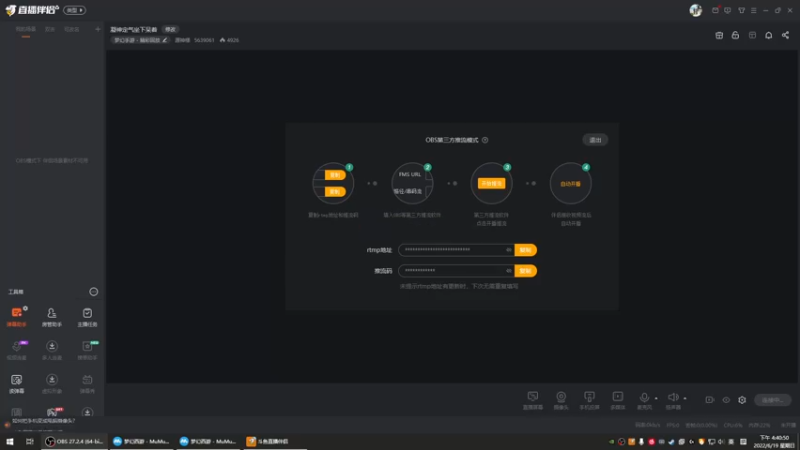This screenshot has height=450, width=800.
Task: Open the tip link about using phone as camera
Action: (x=43, y=421)
